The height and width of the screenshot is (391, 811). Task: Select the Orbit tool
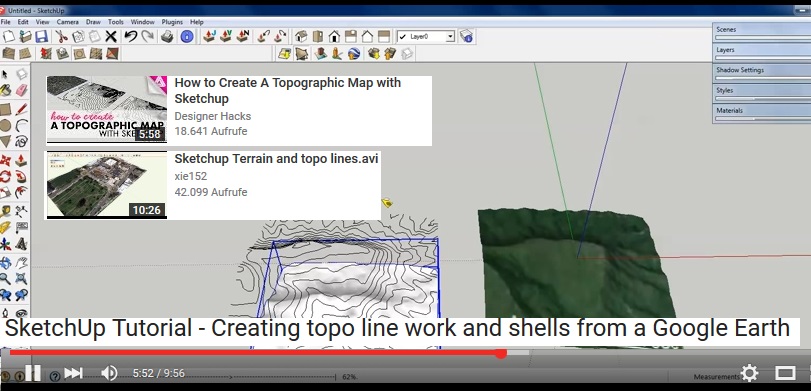tap(6, 262)
